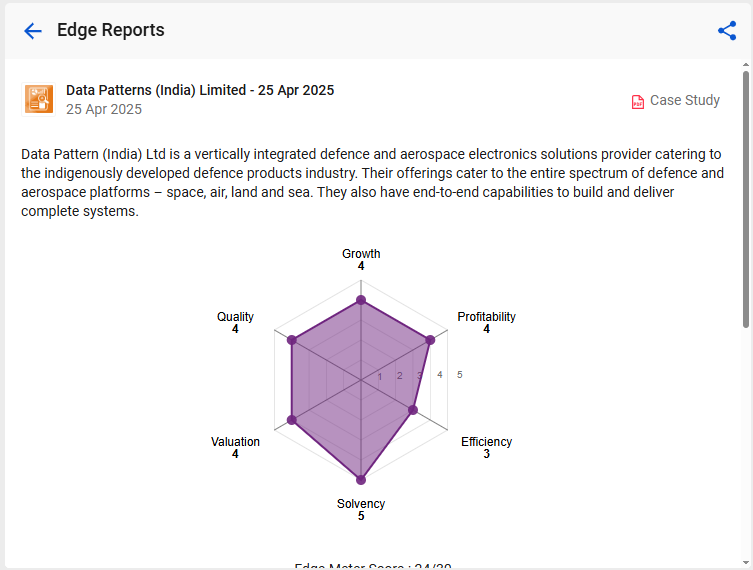Screen dimensions: 753x570
Task: Click the Quality axis label
Action: point(235,317)
